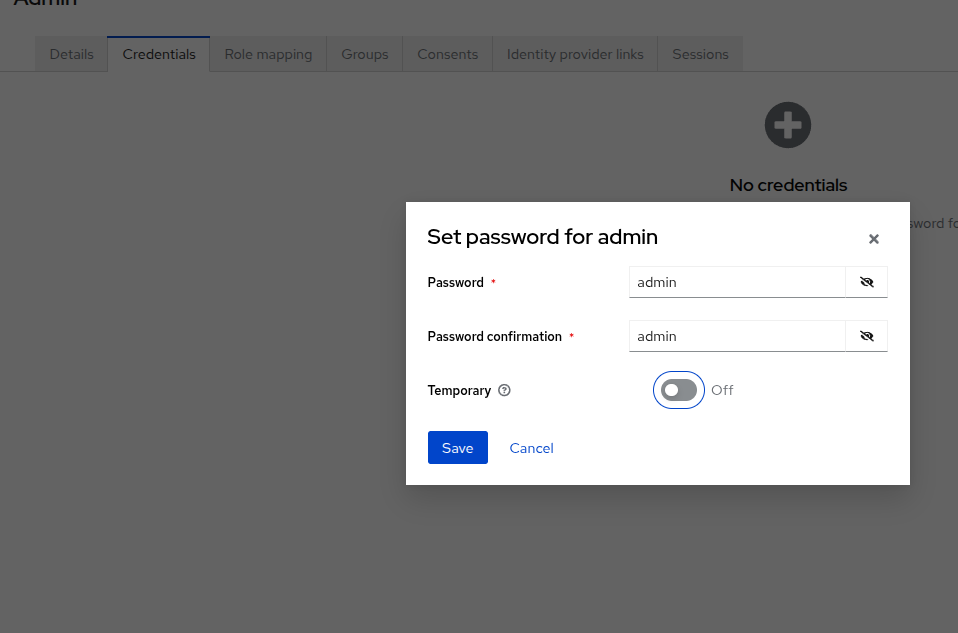This screenshot has height=633, width=958.
Task: Close the Set password dialog with X
Action: pyautogui.click(x=874, y=239)
